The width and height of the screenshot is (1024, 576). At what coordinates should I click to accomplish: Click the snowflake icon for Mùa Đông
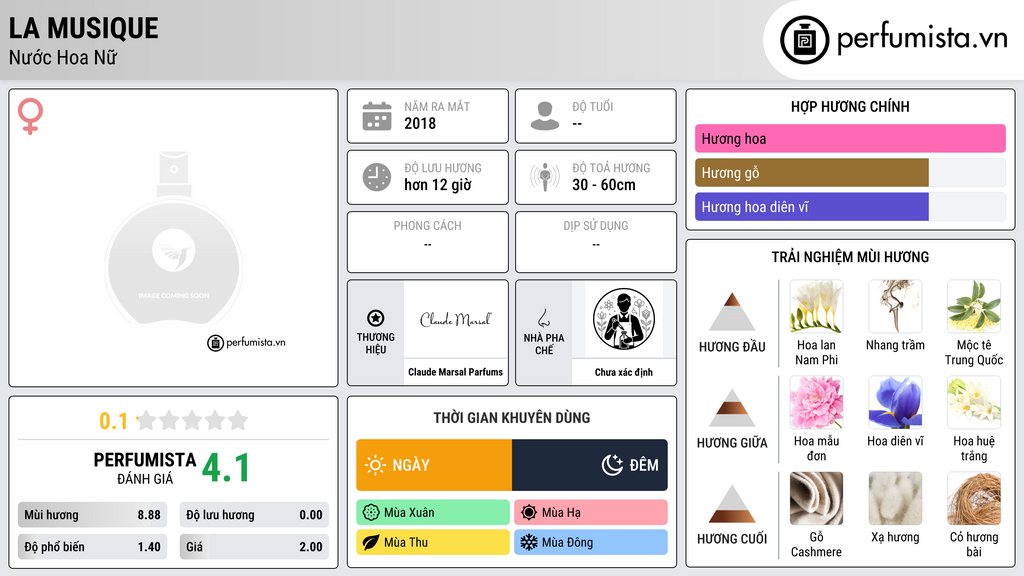point(528,542)
